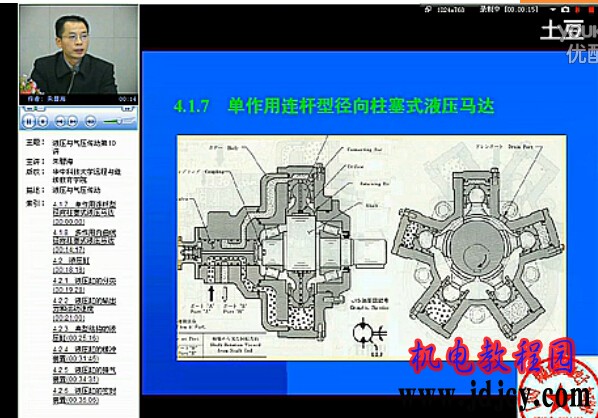Open index entry 4.2.1 at 00:19:28
Viewport: 598px width, 418px height.
84,285
